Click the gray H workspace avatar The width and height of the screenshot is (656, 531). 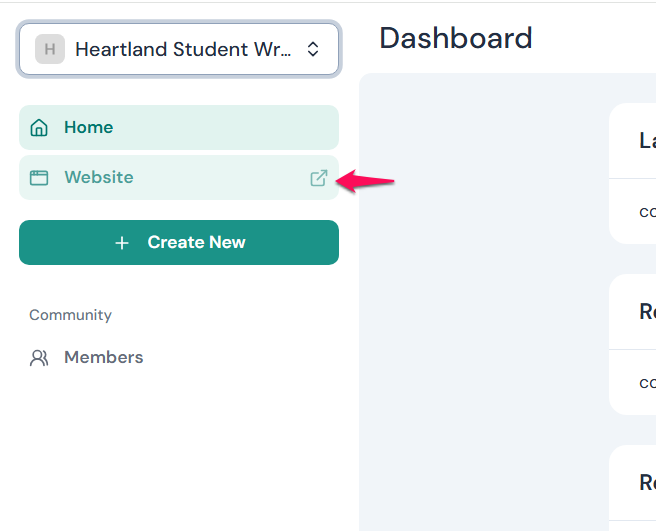pos(50,49)
